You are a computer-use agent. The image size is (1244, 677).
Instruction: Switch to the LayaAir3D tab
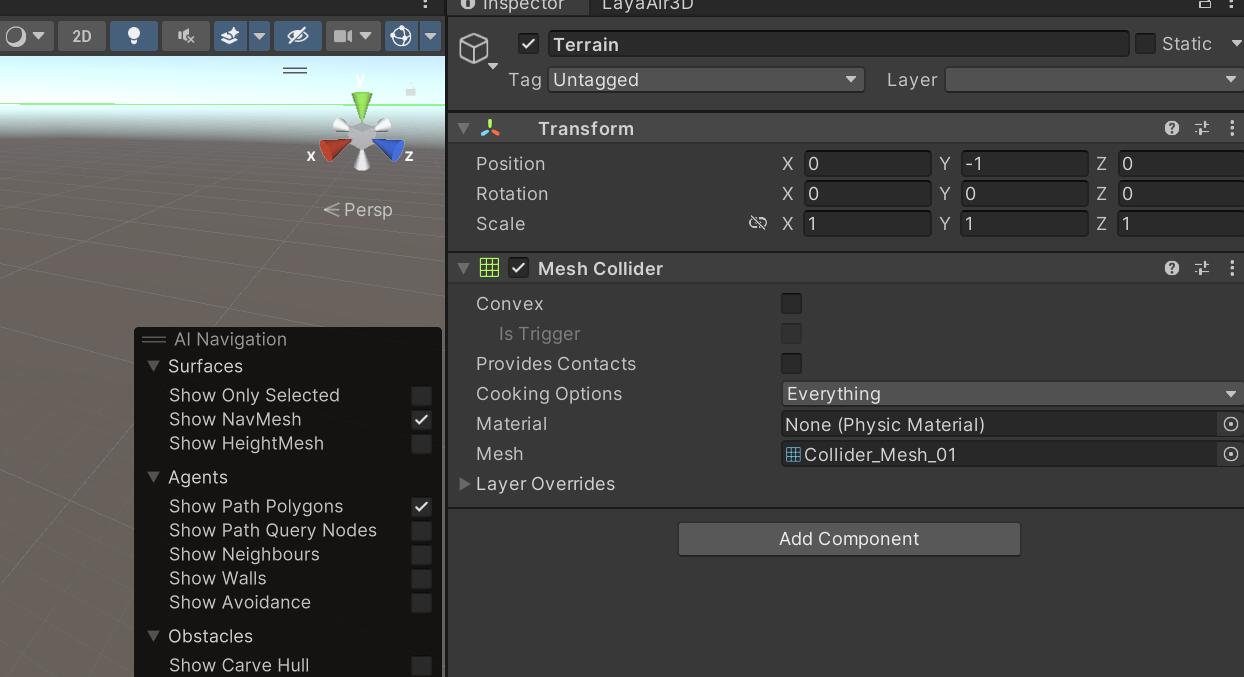click(x=647, y=5)
